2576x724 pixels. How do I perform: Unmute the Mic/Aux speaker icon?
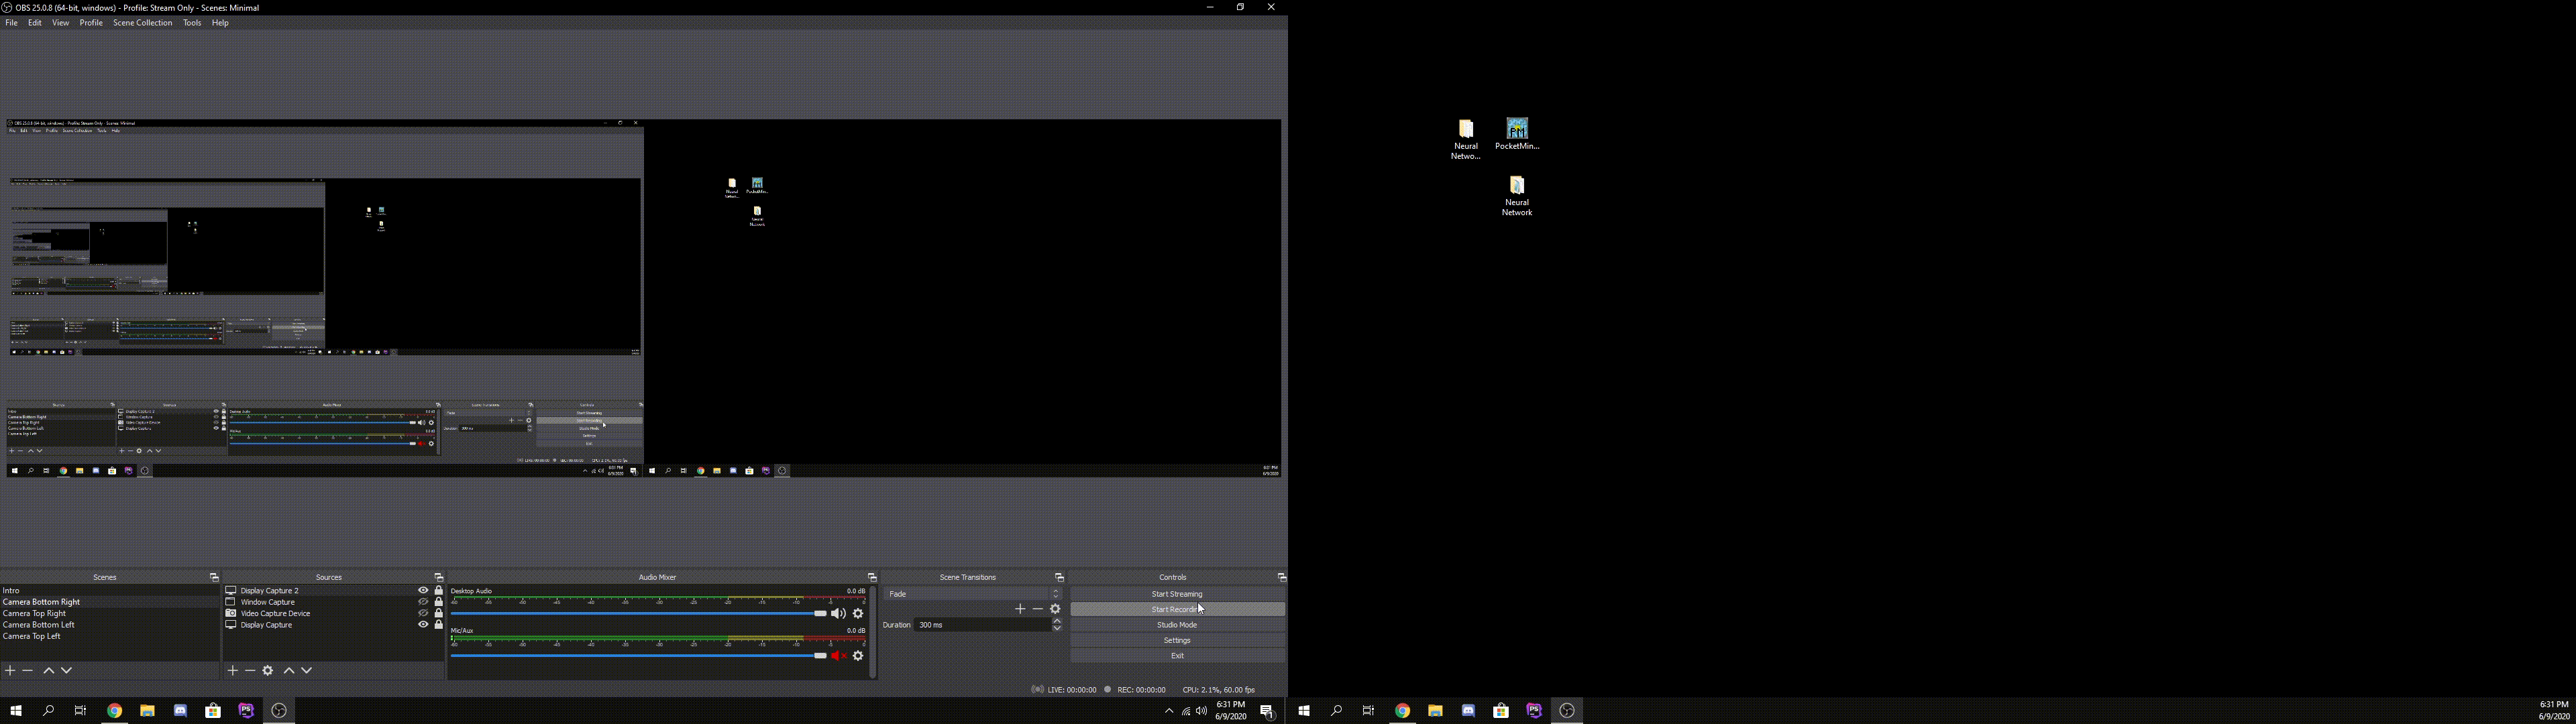[838, 656]
